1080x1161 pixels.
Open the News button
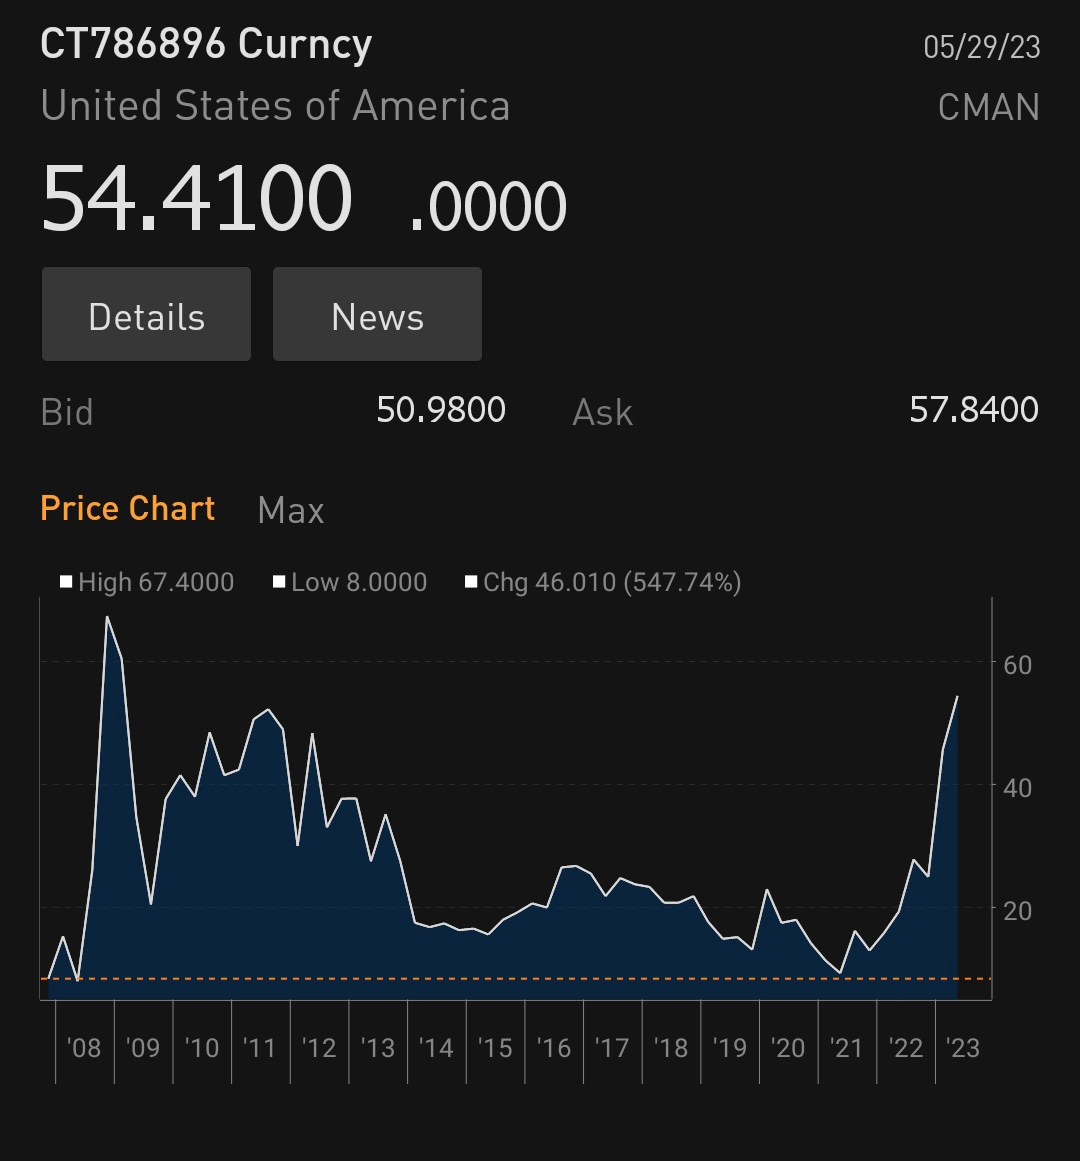click(378, 314)
